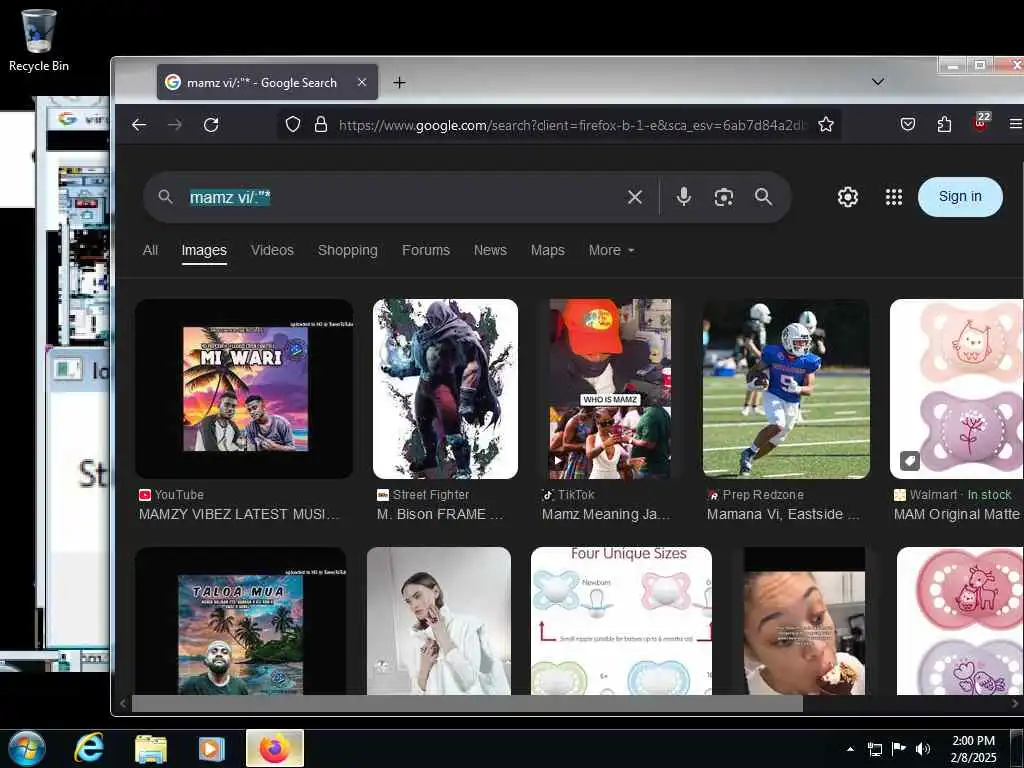
Task: Click the YouTube source label
Action: [179, 495]
